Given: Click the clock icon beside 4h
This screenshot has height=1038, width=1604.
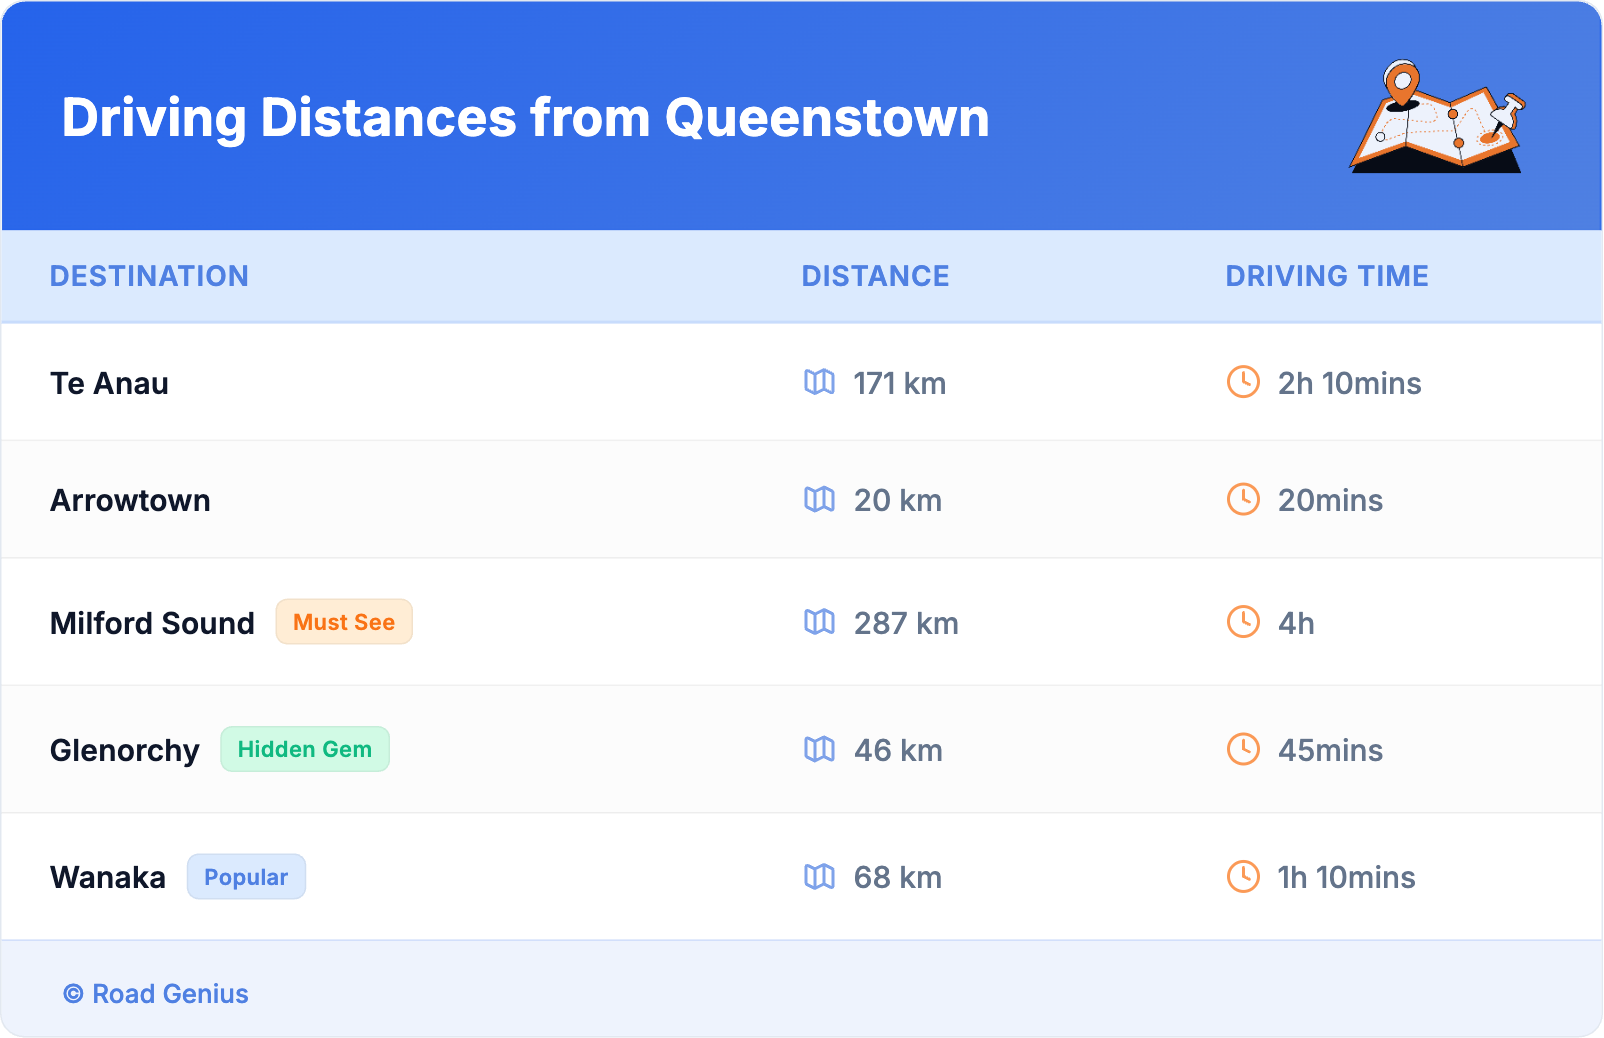Looking at the screenshot, I should pyautogui.click(x=1243, y=622).
